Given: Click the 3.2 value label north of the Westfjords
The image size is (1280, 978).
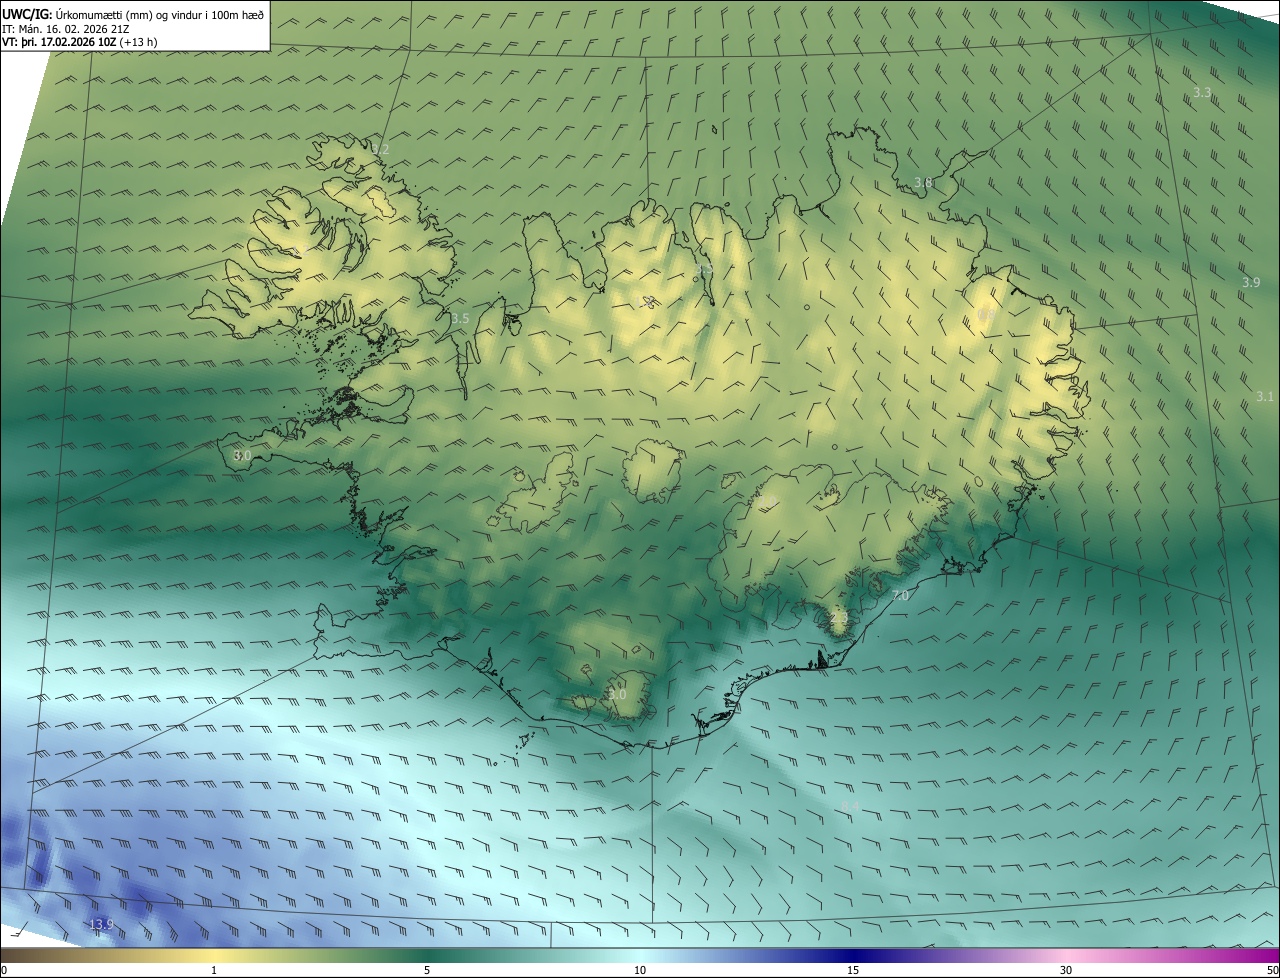Looking at the screenshot, I should point(381,149).
